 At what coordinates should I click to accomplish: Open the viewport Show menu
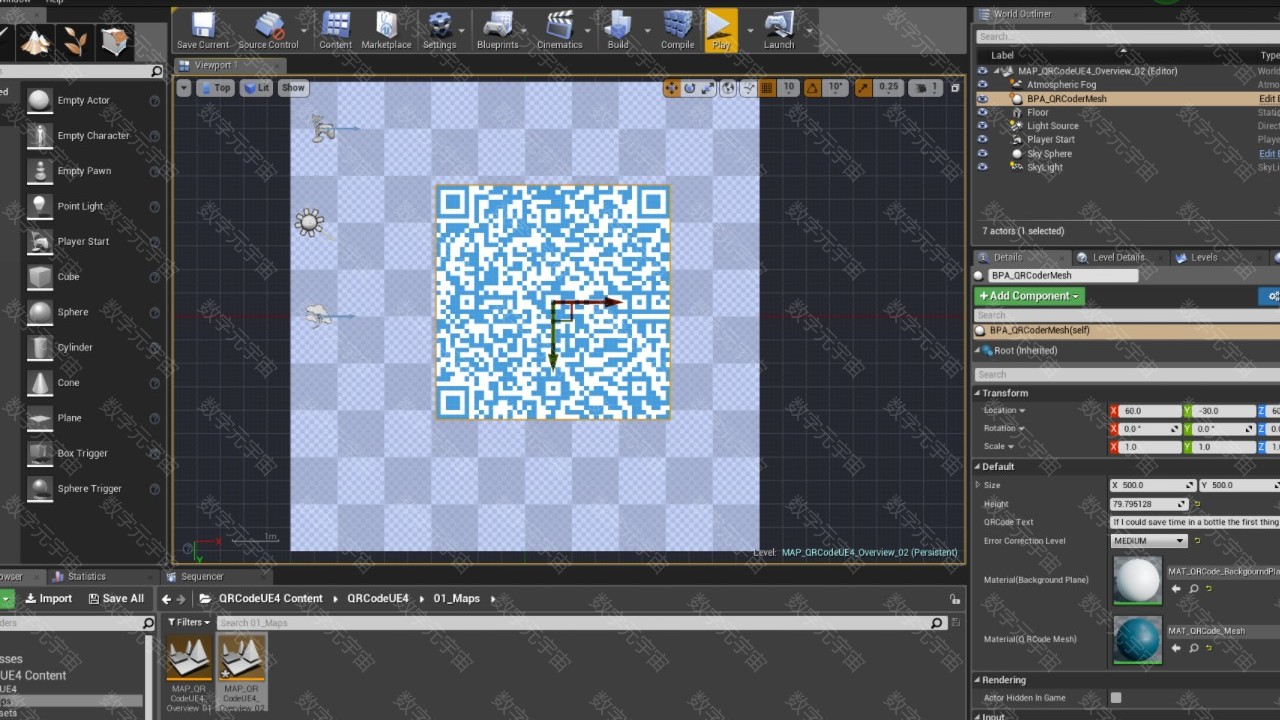point(293,88)
